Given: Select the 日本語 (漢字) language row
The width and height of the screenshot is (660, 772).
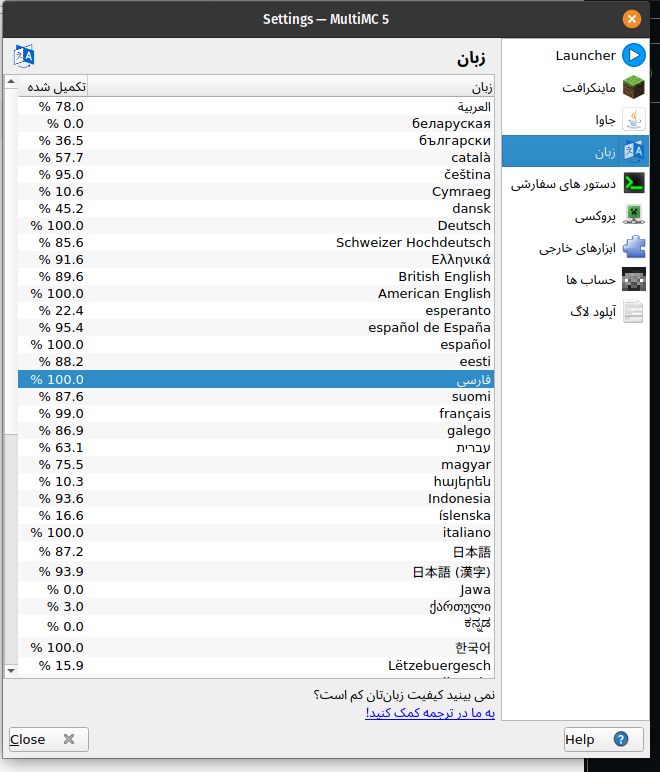Looking at the screenshot, I should point(256,571).
